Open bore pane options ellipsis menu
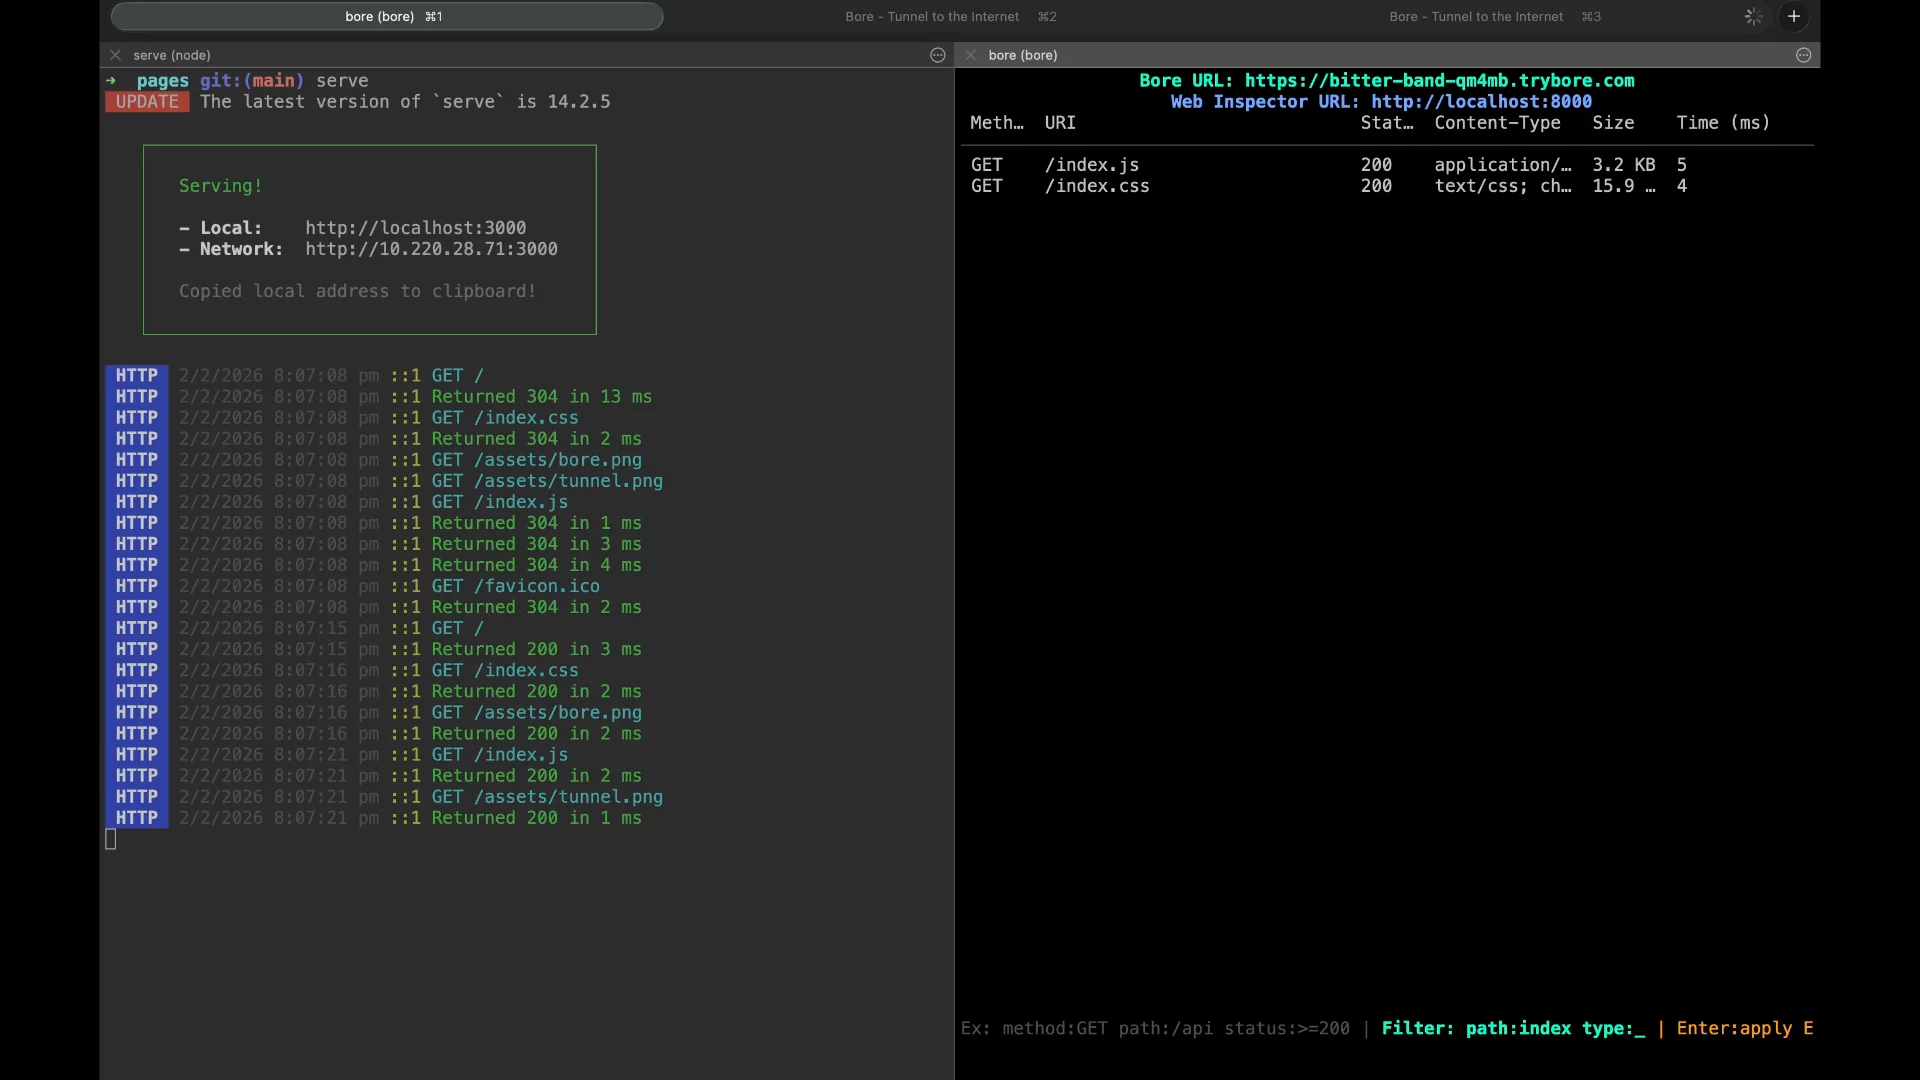The height and width of the screenshot is (1080, 1920). (x=1803, y=55)
